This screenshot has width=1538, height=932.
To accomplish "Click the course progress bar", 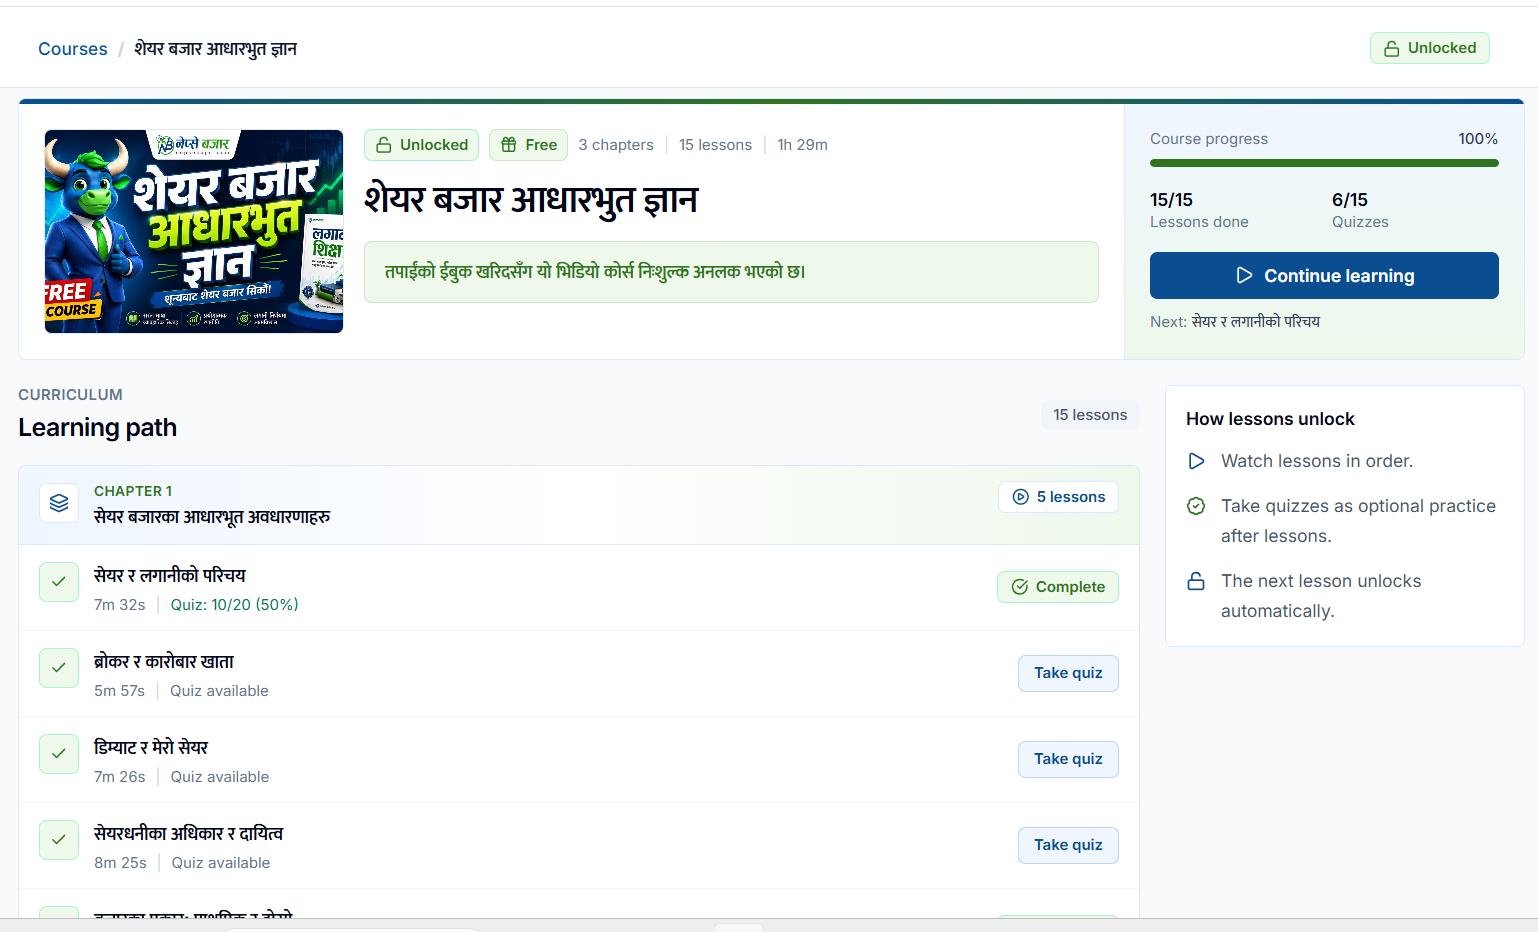I will click(1324, 163).
